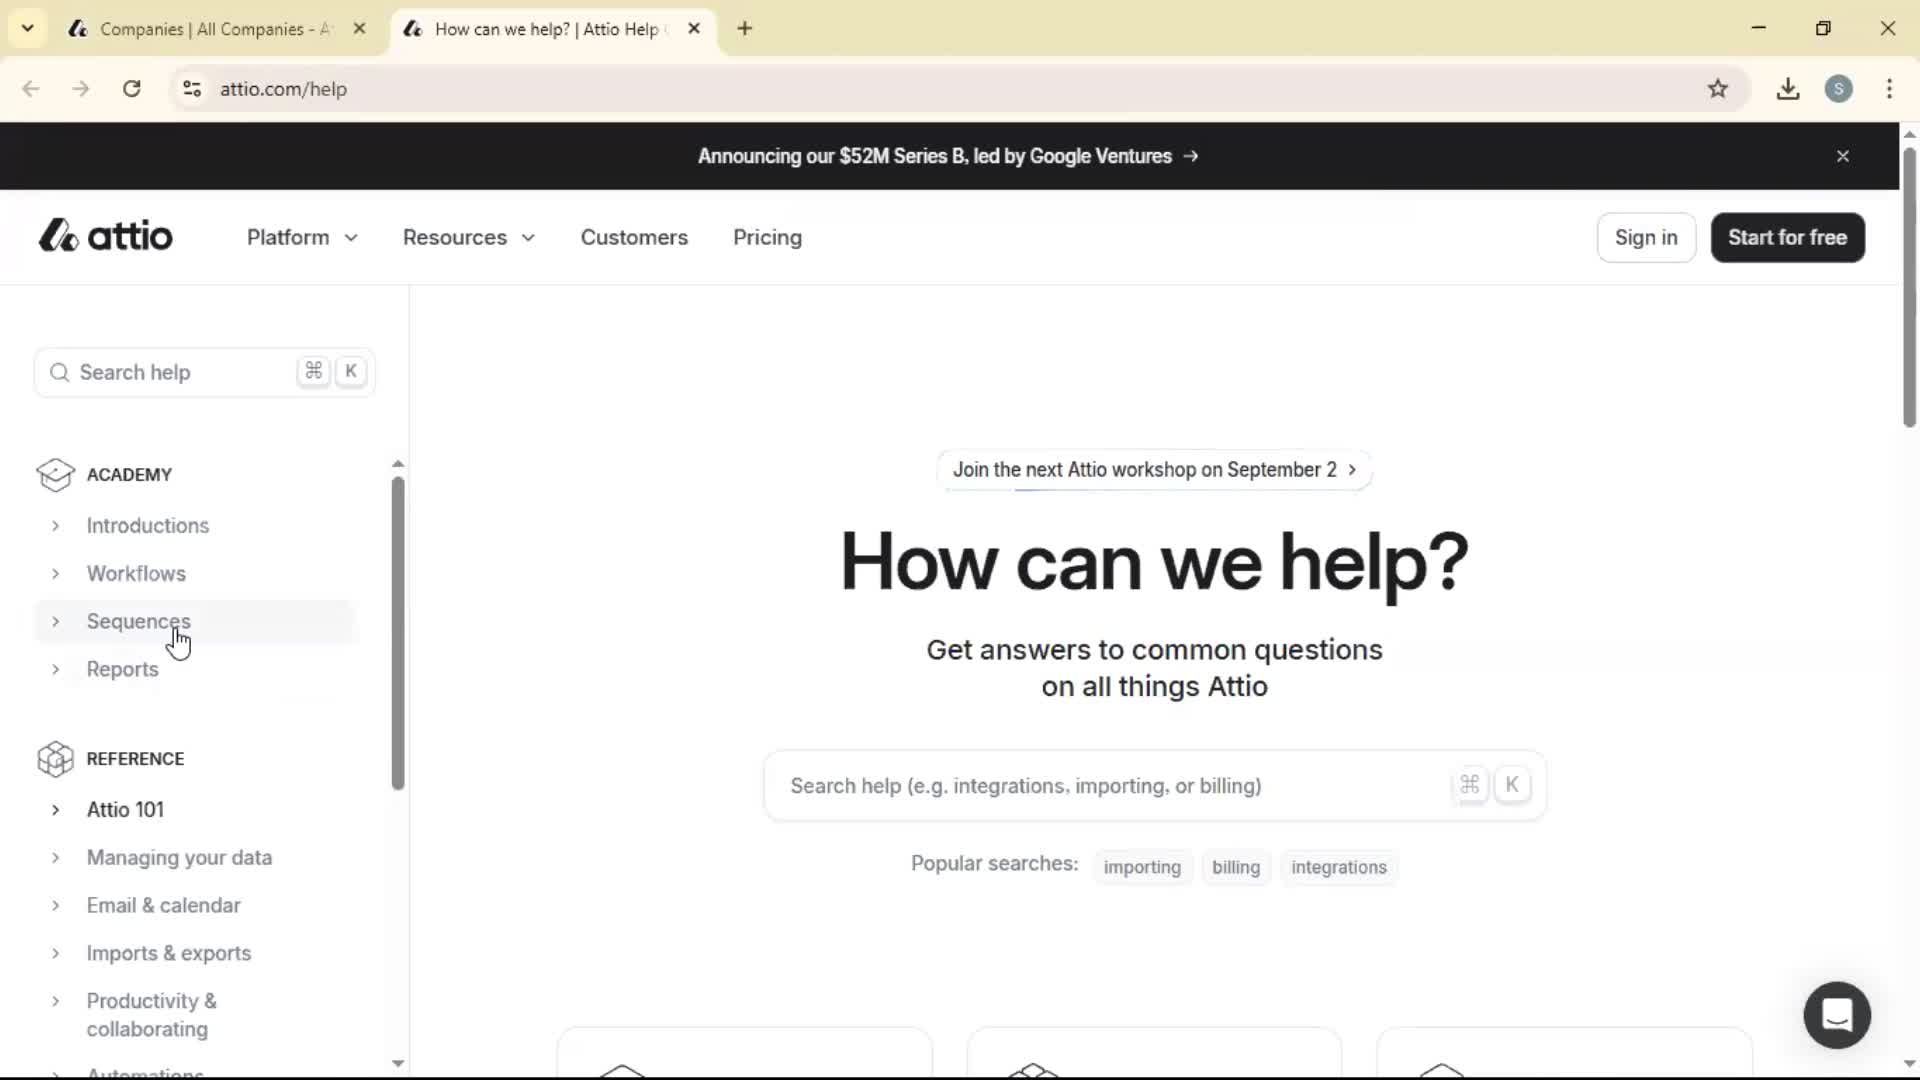Image resolution: width=1920 pixels, height=1080 pixels.
Task: Click the Reference section icon
Action: 56,759
